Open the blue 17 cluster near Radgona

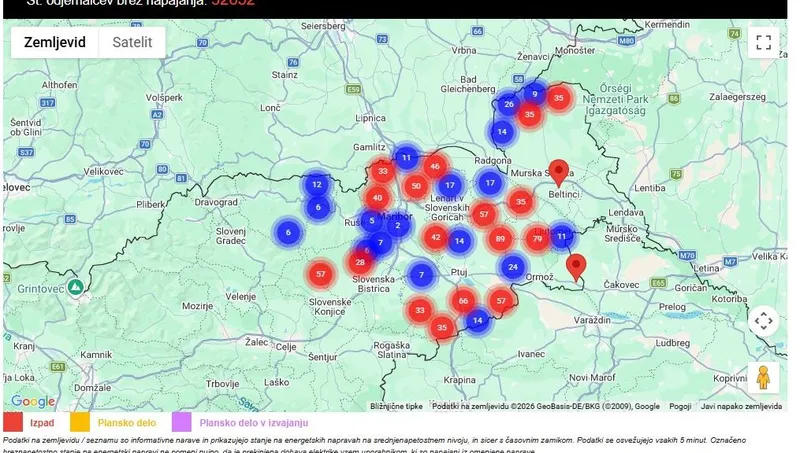pyautogui.click(x=490, y=183)
